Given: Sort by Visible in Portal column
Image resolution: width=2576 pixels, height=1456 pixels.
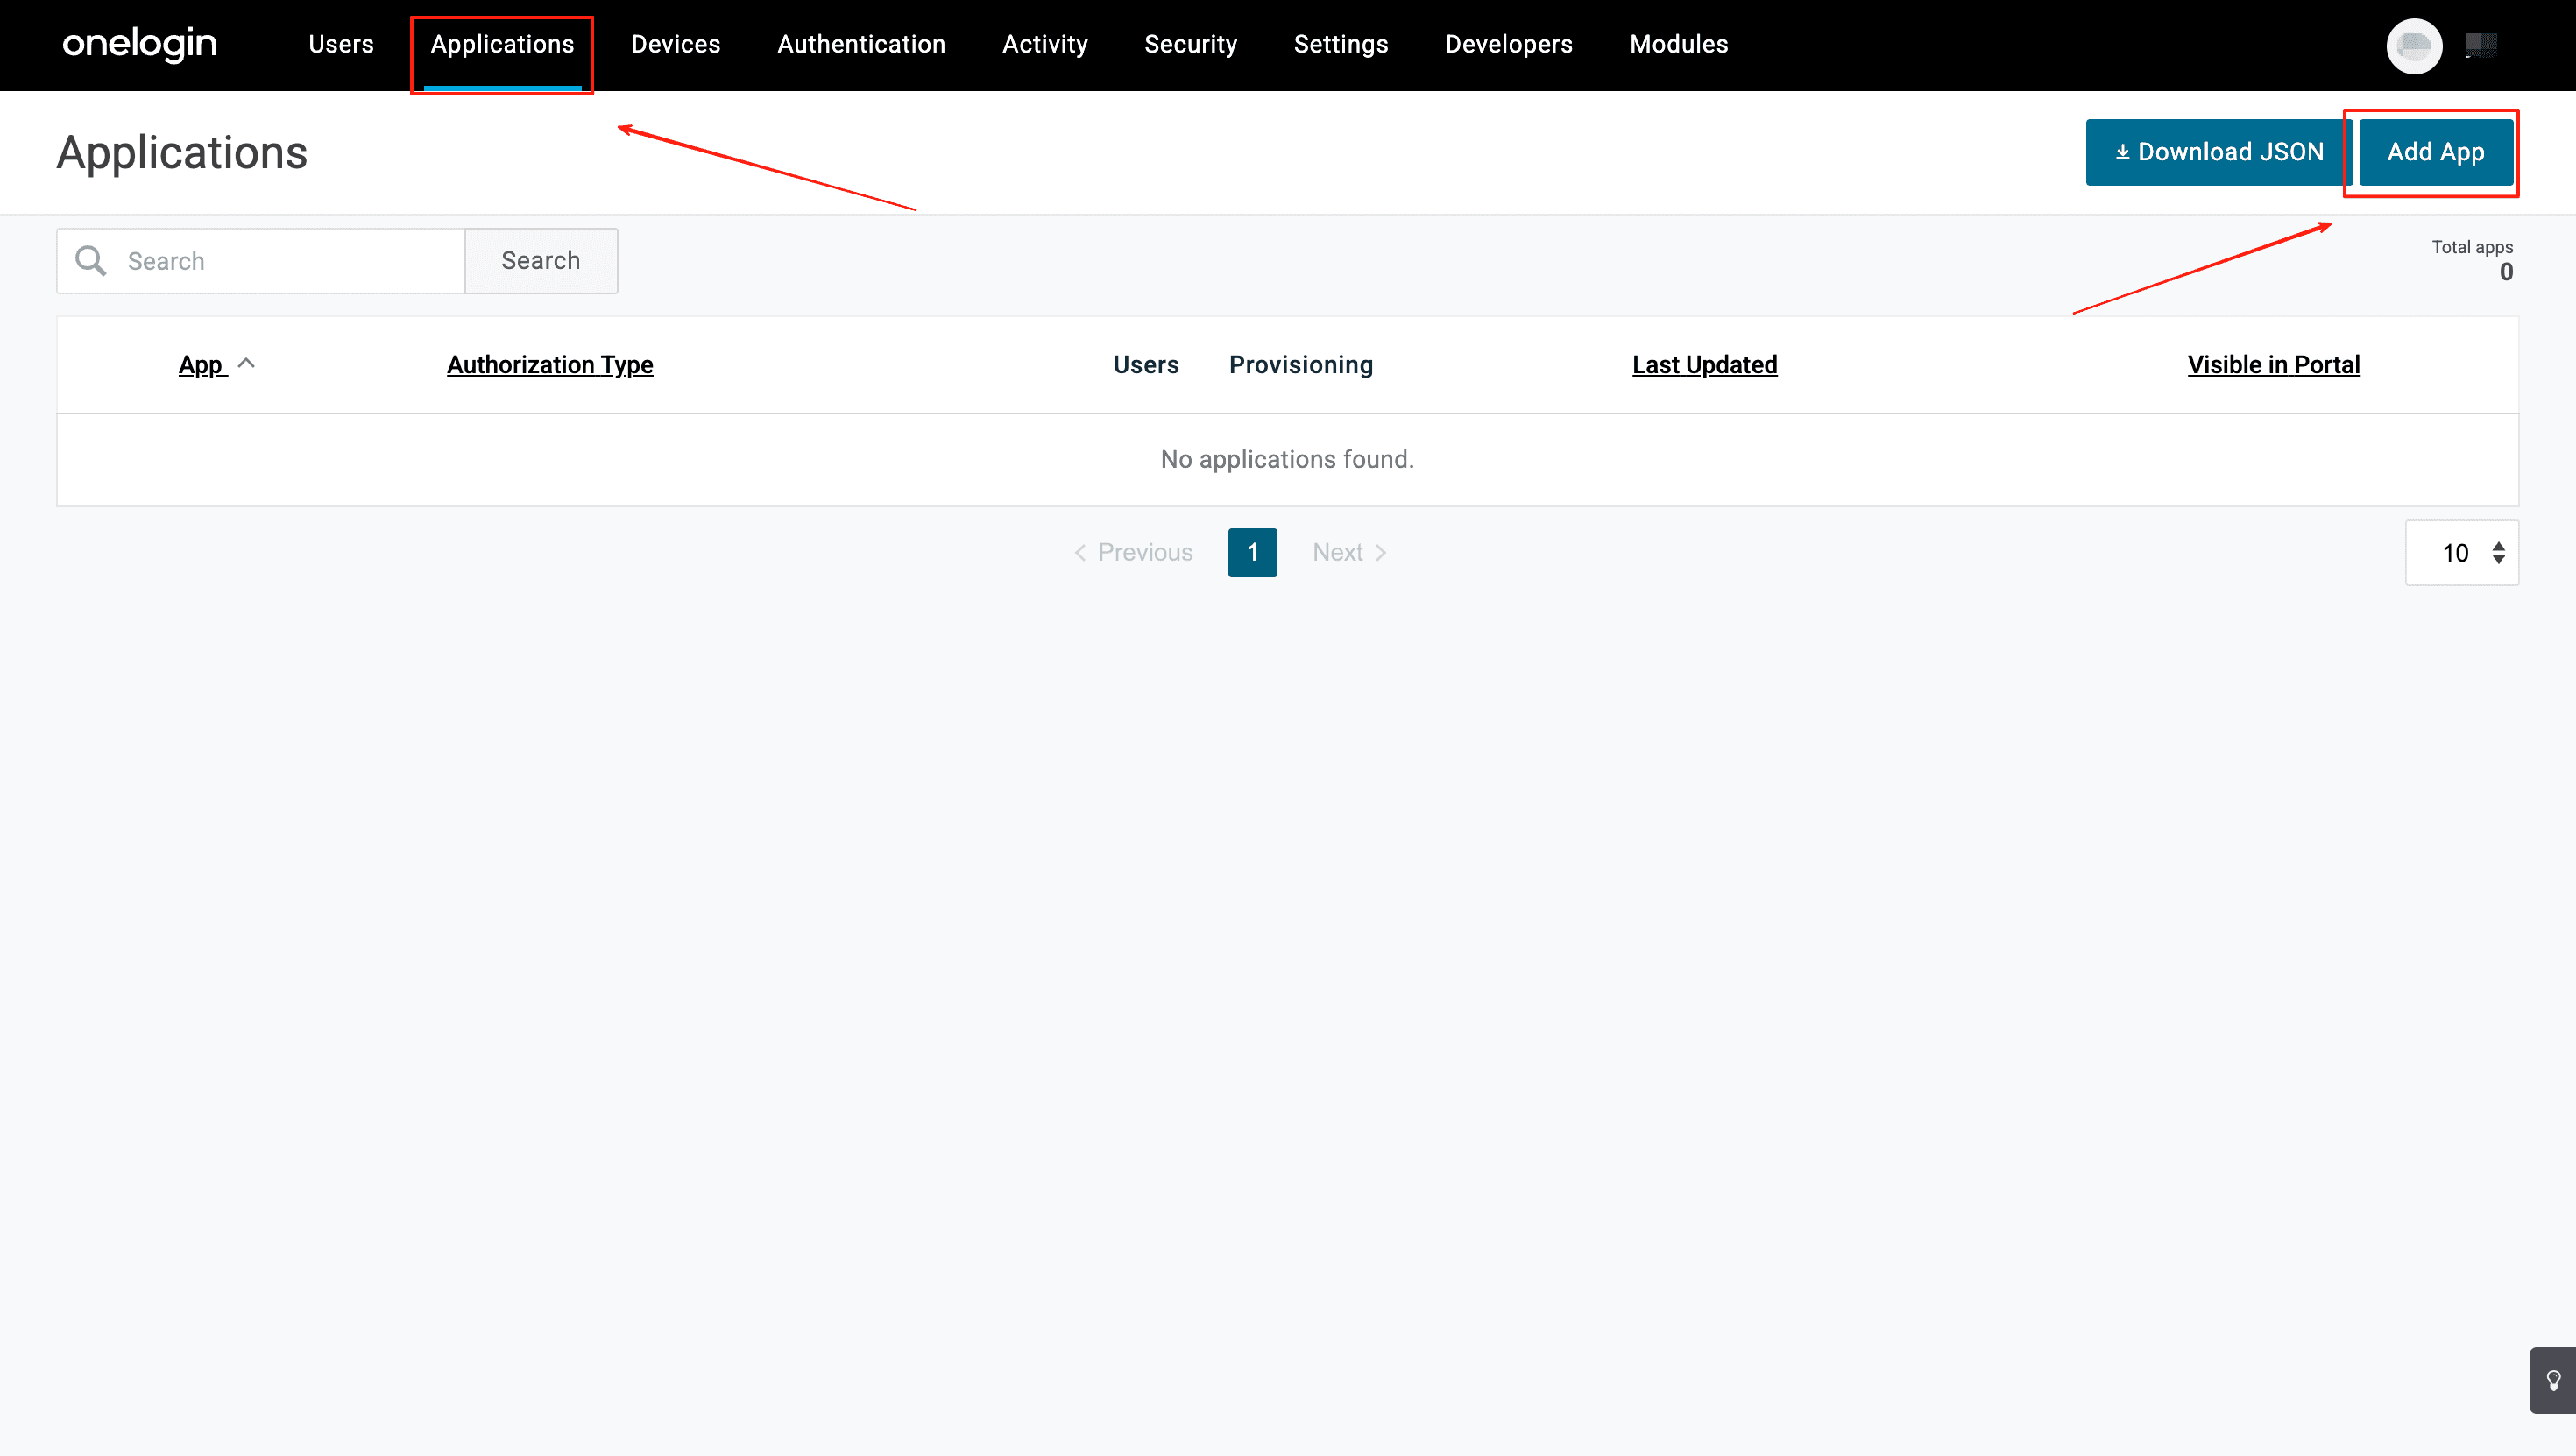Looking at the screenshot, I should coord(2273,365).
